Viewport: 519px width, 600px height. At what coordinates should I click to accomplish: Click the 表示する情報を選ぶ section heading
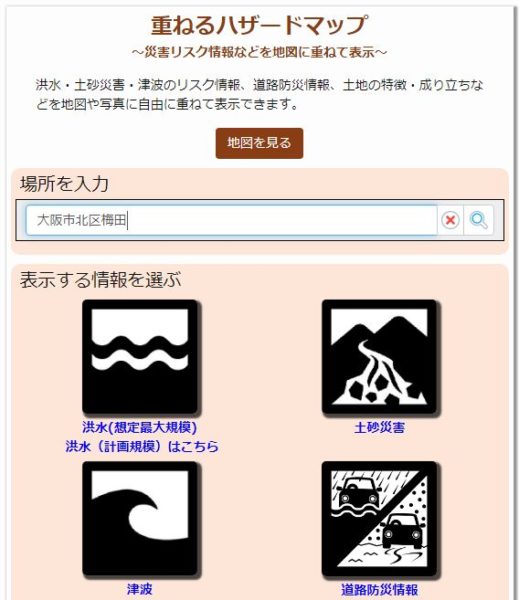pyautogui.click(x=100, y=279)
